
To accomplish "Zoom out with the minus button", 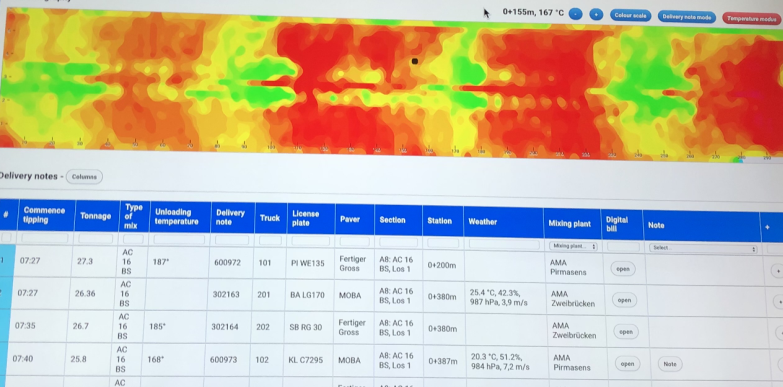I will pos(576,14).
